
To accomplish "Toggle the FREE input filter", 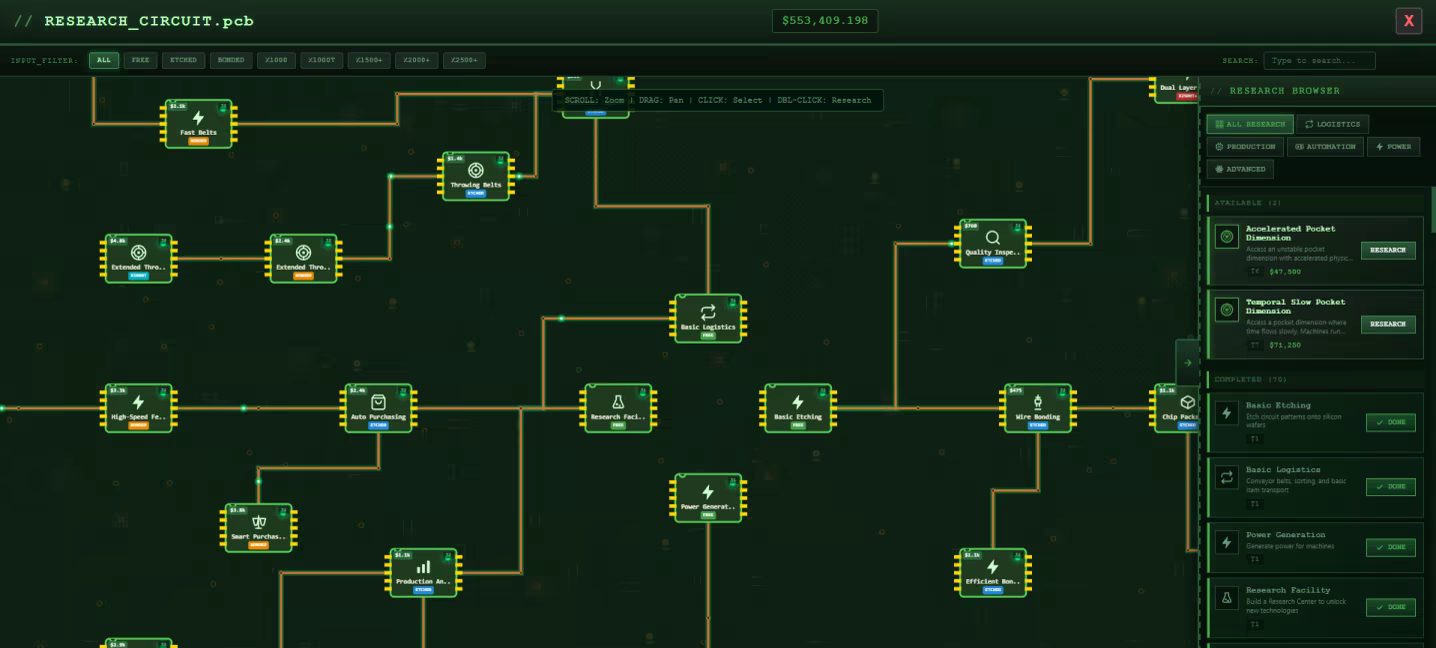I will point(140,60).
